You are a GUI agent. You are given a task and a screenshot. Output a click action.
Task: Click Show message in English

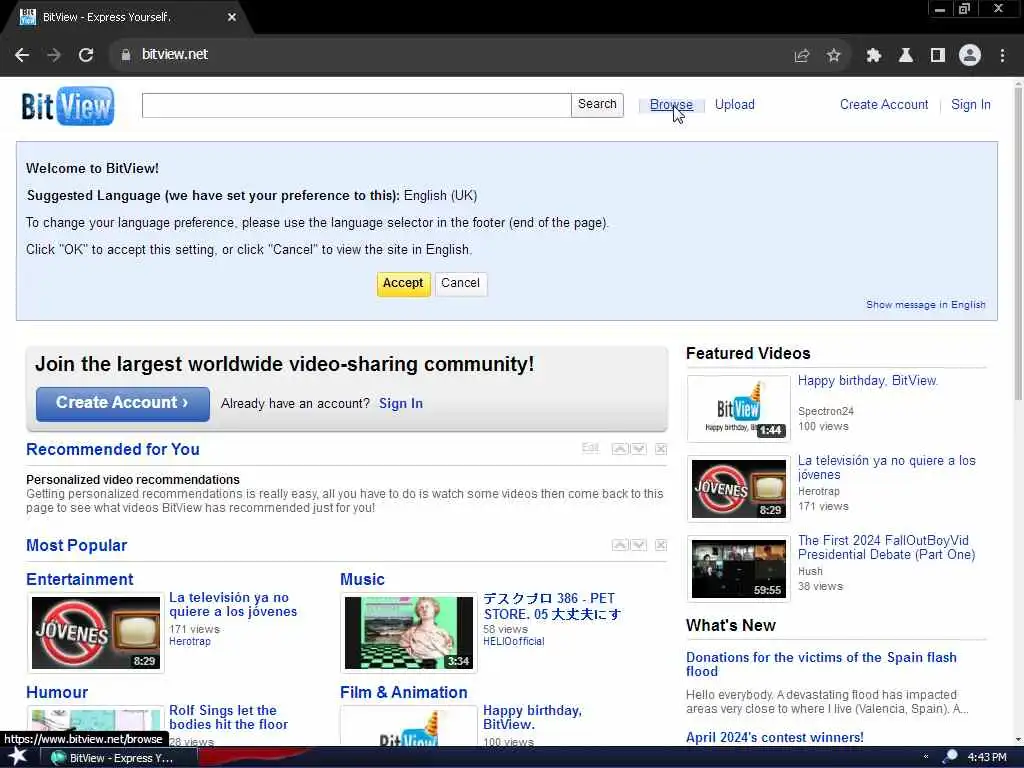pyautogui.click(x=925, y=305)
